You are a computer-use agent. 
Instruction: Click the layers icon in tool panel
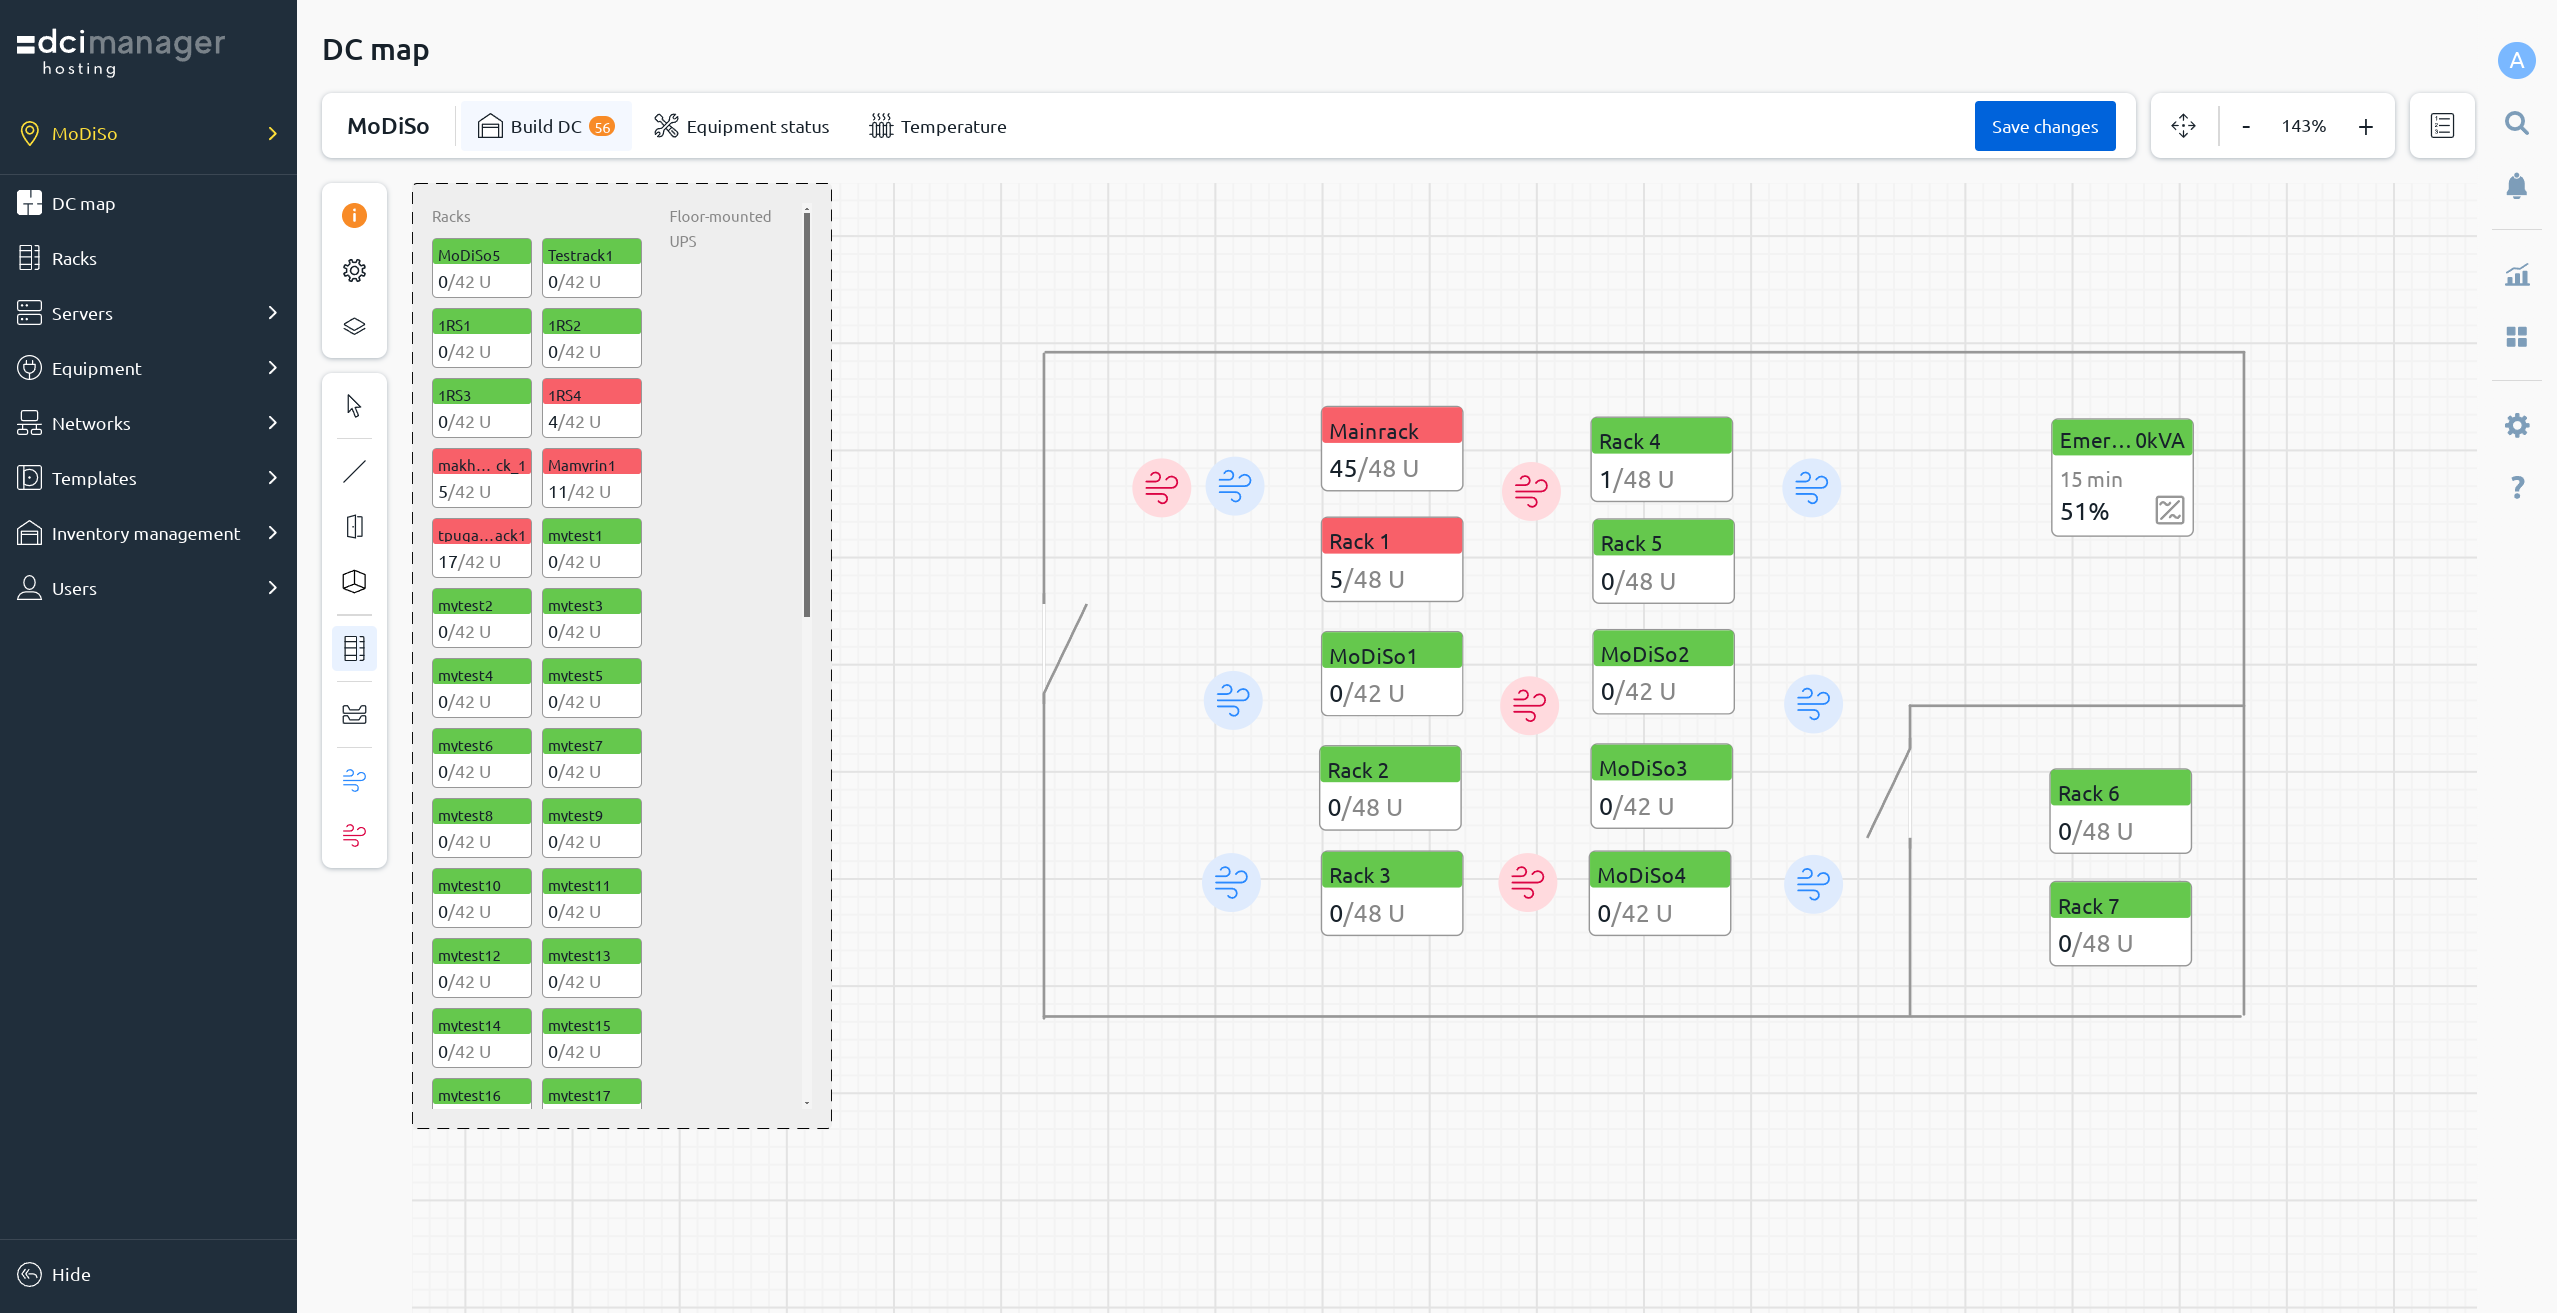point(354,326)
